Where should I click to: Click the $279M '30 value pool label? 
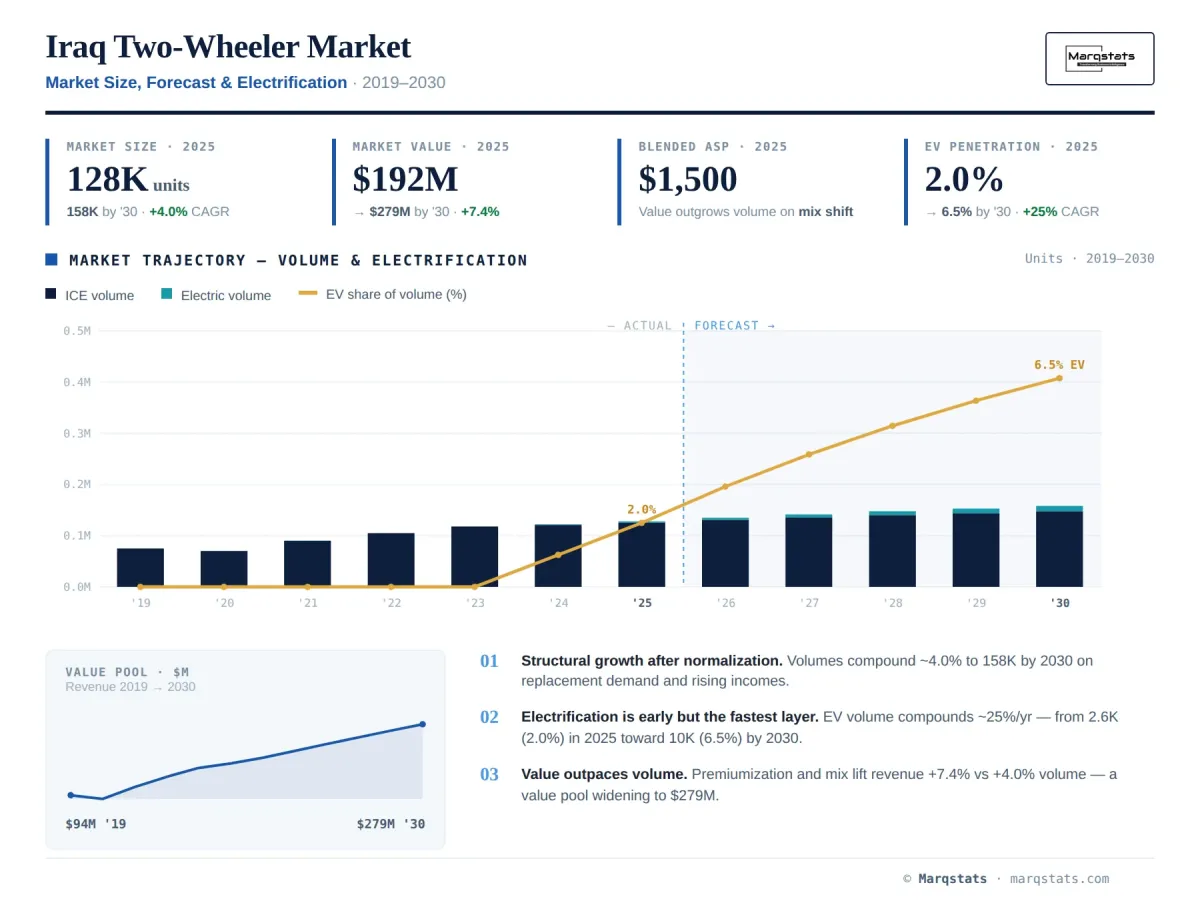point(390,824)
